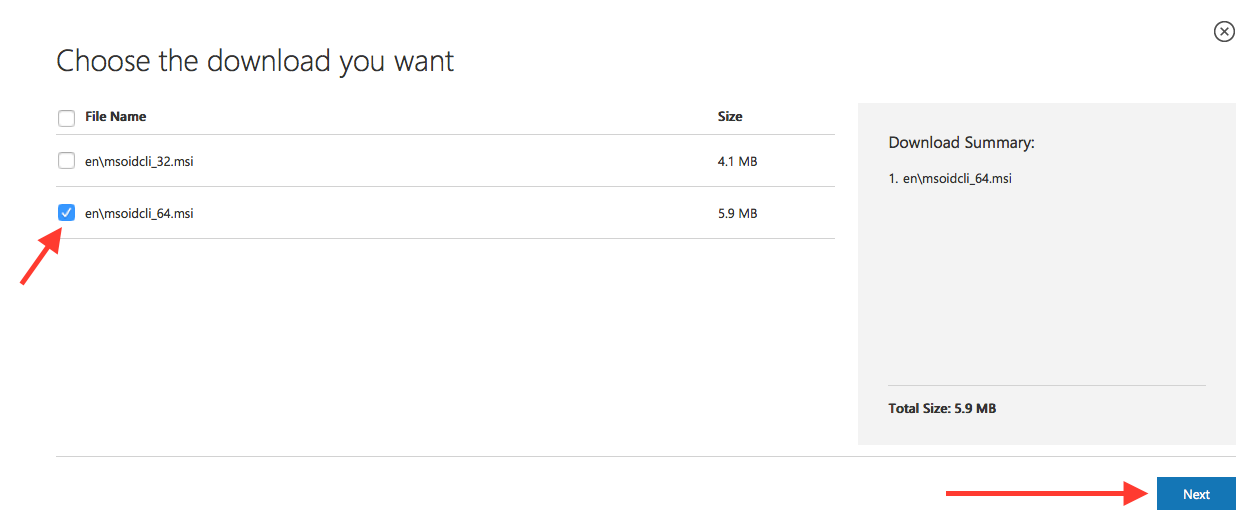Select the en\msoidcli_32.msi file name text
1255x525 pixels.
[x=139, y=160]
